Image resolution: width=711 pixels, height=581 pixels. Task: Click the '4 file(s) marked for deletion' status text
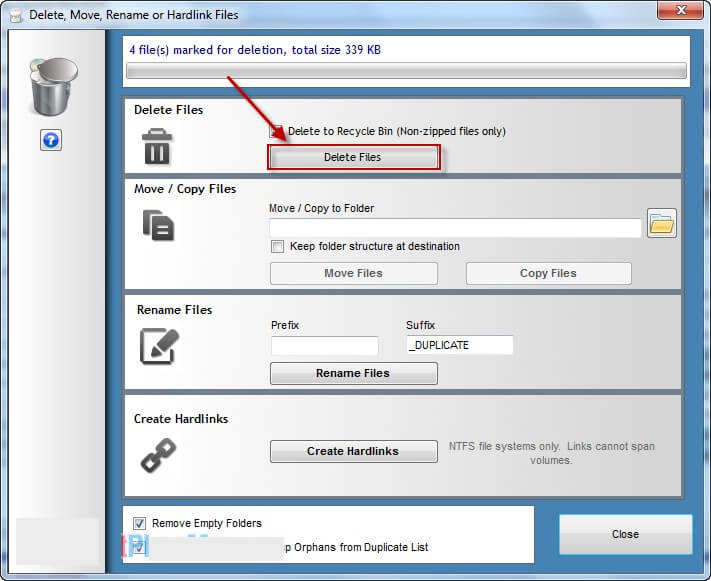[x=255, y=50]
